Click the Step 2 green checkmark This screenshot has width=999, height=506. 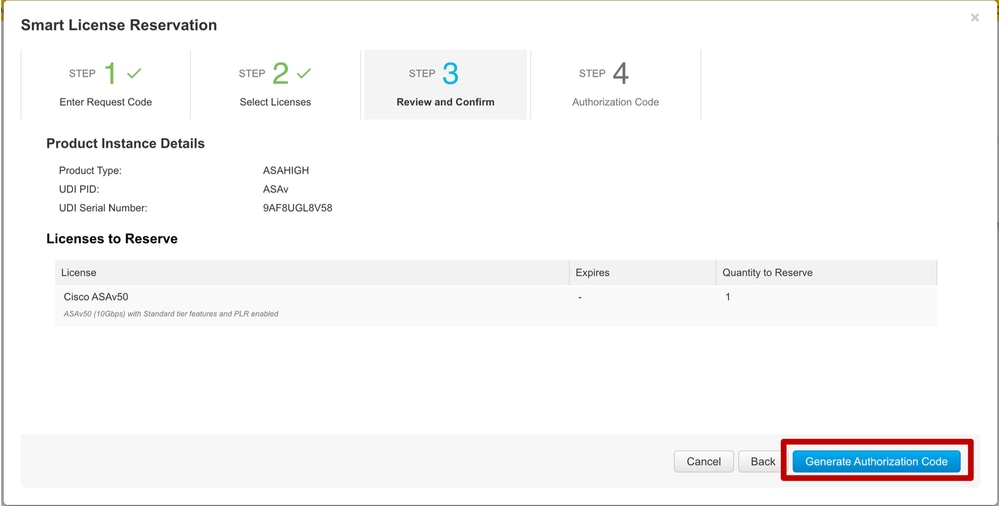click(304, 74)
